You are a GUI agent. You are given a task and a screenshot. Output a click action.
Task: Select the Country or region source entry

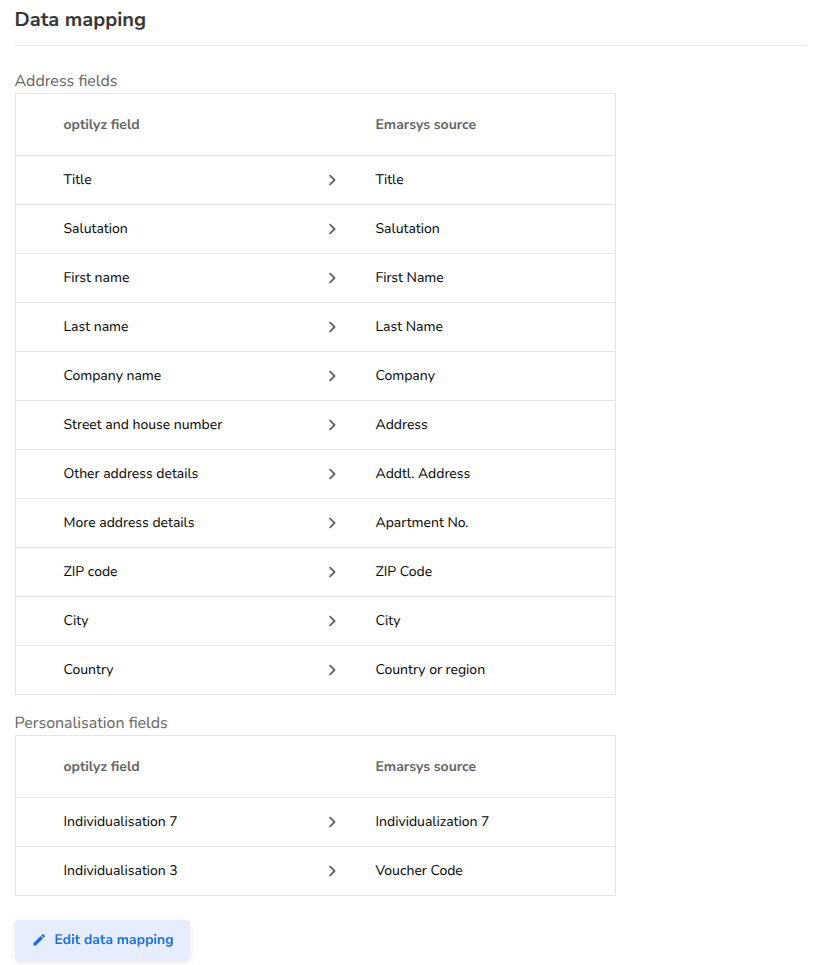430,670
